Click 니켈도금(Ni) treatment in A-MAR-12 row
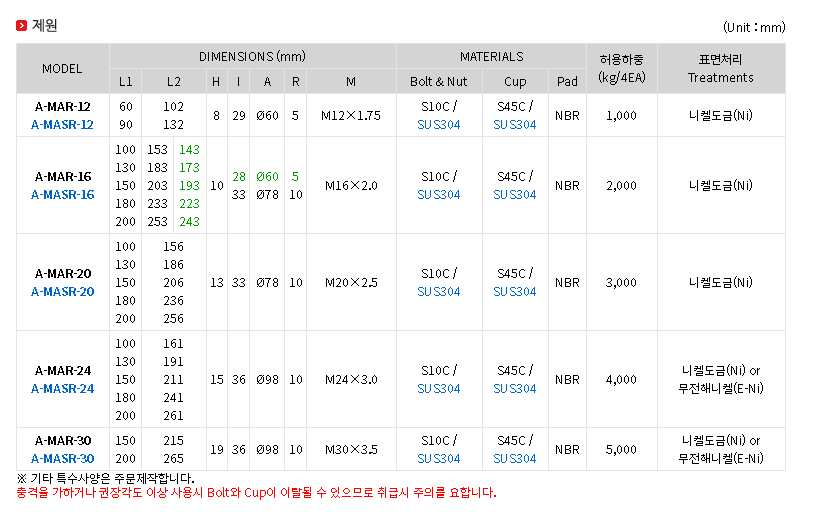825x519 pixels. tap(721, 116)
